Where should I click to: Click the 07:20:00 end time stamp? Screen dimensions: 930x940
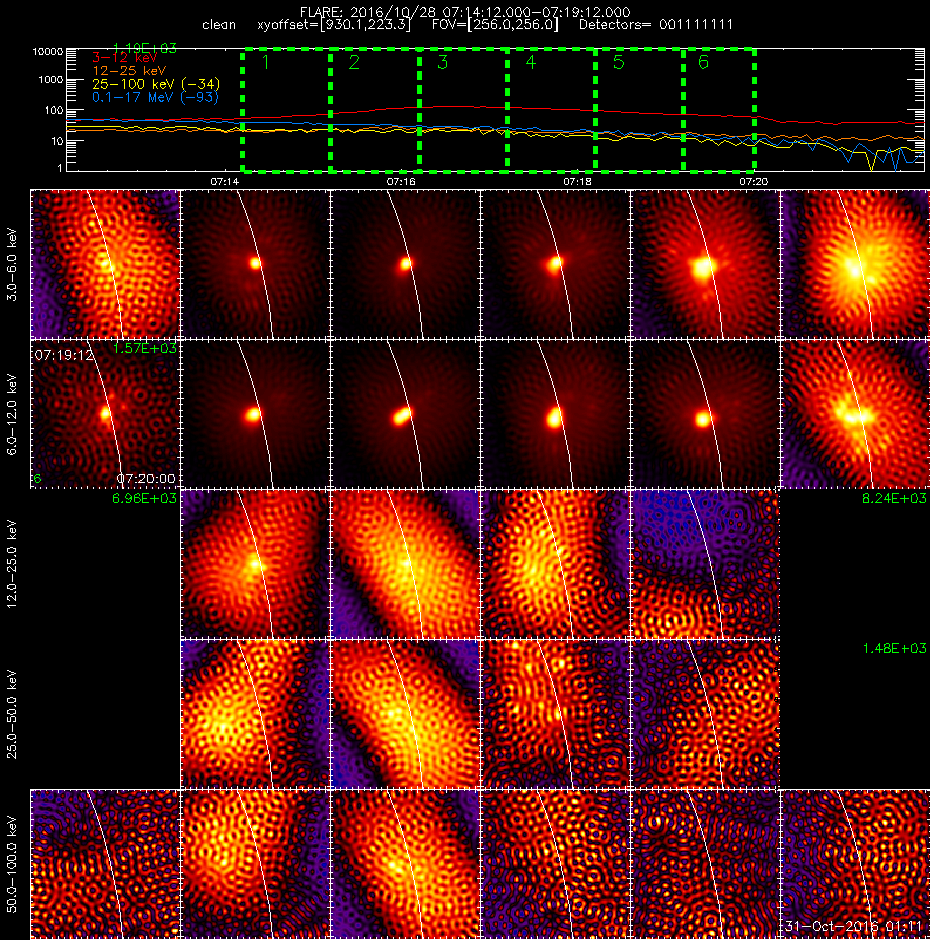pyautogui.click(x=146, y=478)
